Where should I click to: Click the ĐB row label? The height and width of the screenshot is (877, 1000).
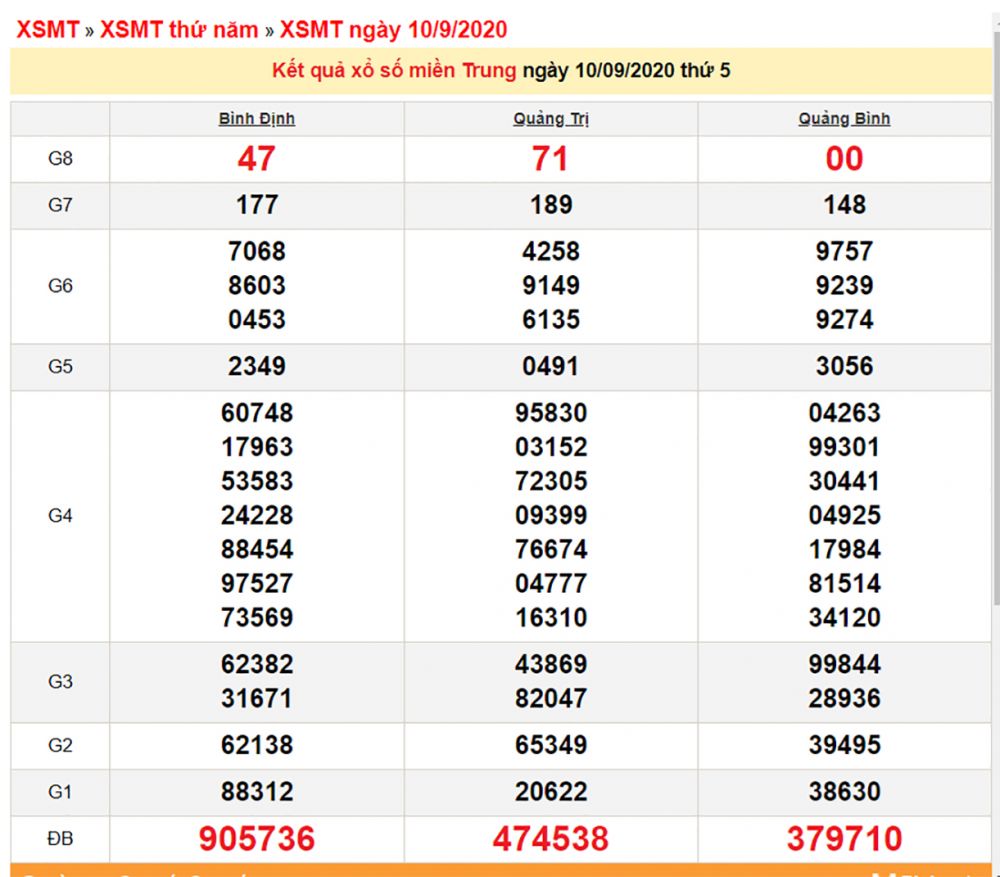pyautogui.click(x=60, y=839)
